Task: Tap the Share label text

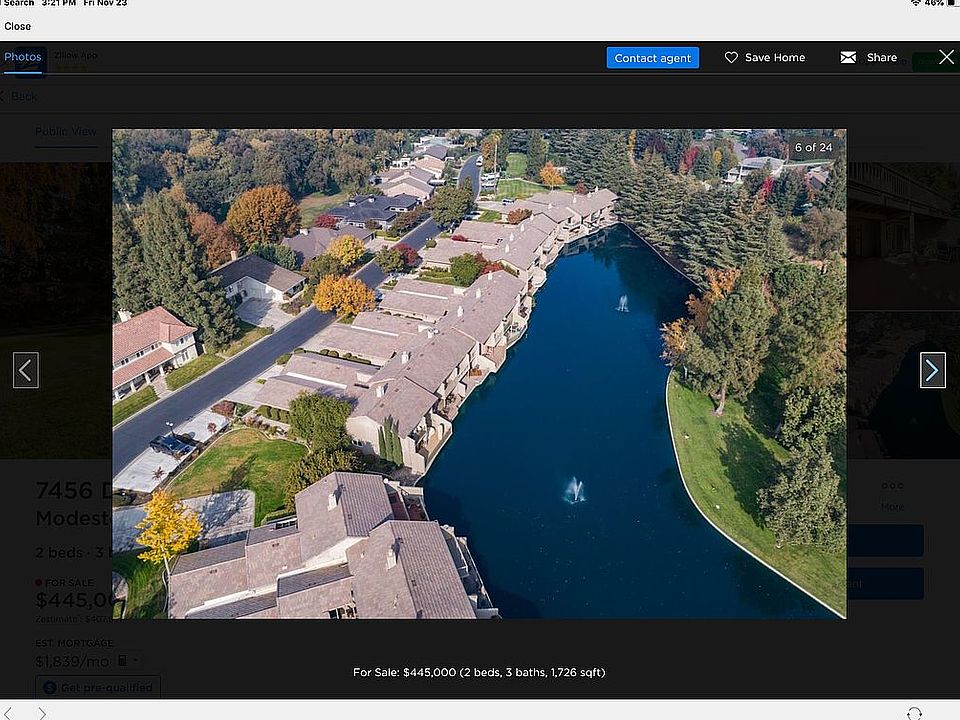Action: click(882, 58)
